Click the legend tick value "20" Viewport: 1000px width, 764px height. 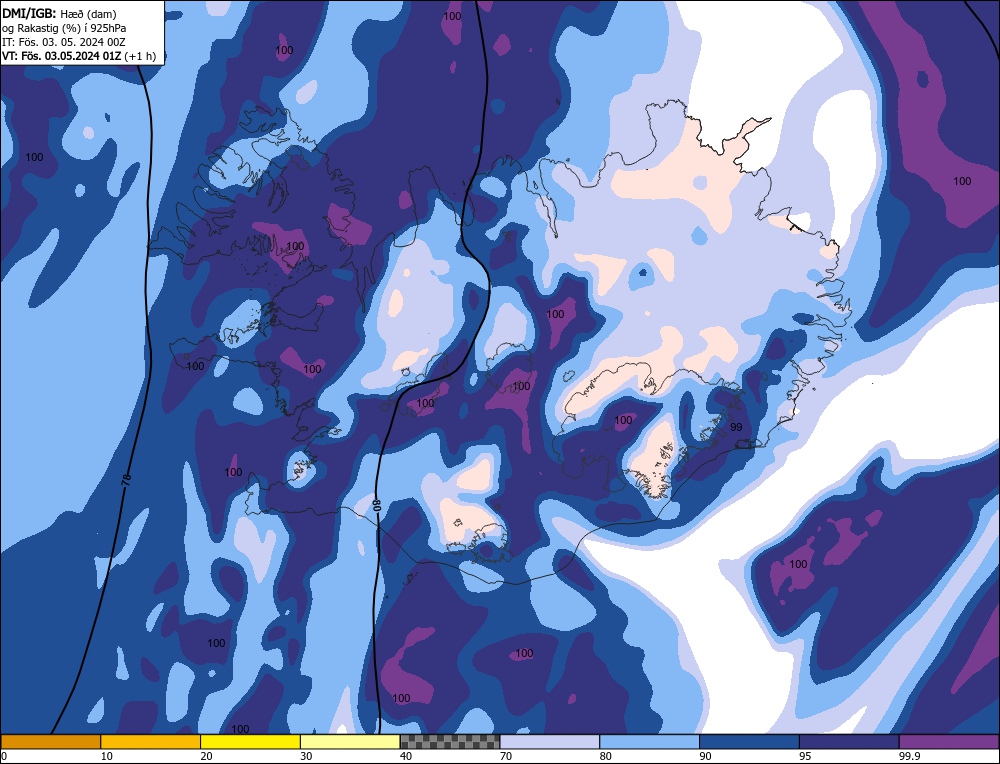pyautogui.click(x=206, y=756)
